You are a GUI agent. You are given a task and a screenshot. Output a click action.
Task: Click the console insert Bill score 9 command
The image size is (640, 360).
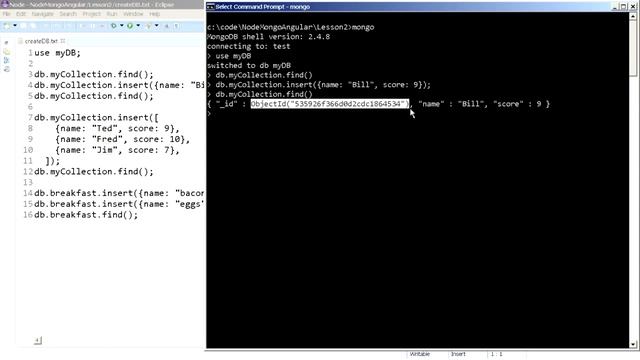[319, 85]
